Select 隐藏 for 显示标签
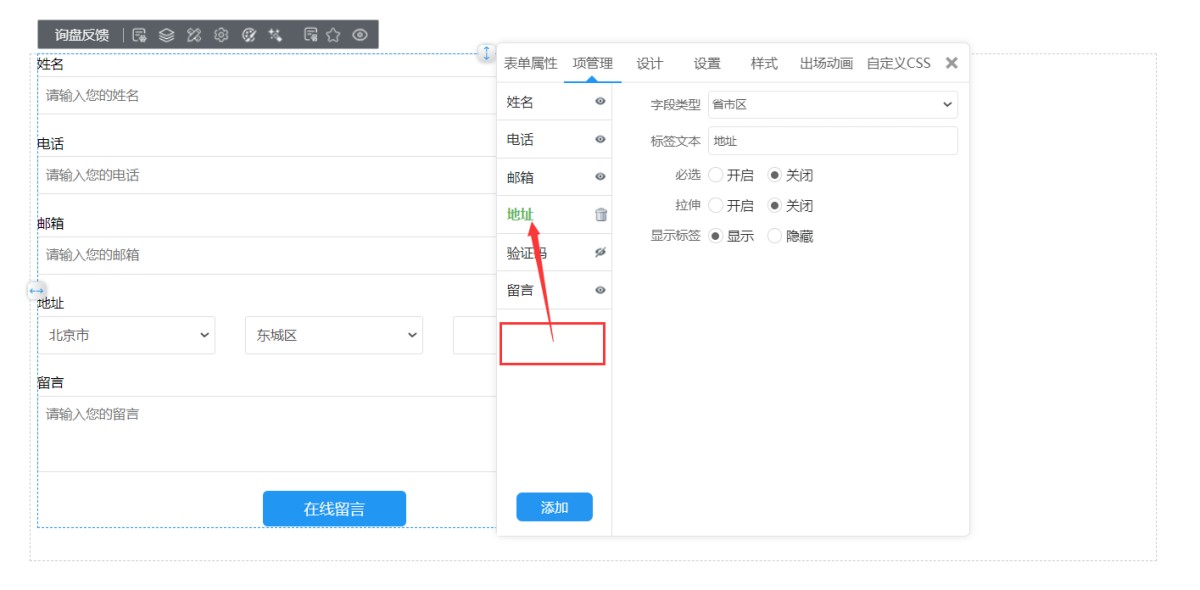This screenshot has width=1200, height=590. tap(775, 236)
